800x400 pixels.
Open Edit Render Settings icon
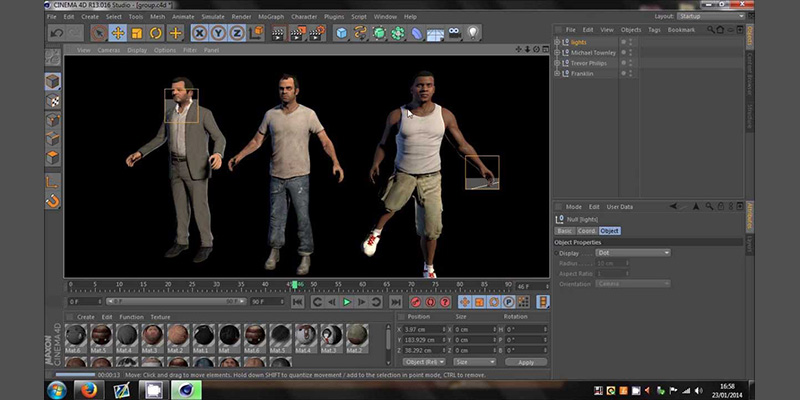[317, 34]
